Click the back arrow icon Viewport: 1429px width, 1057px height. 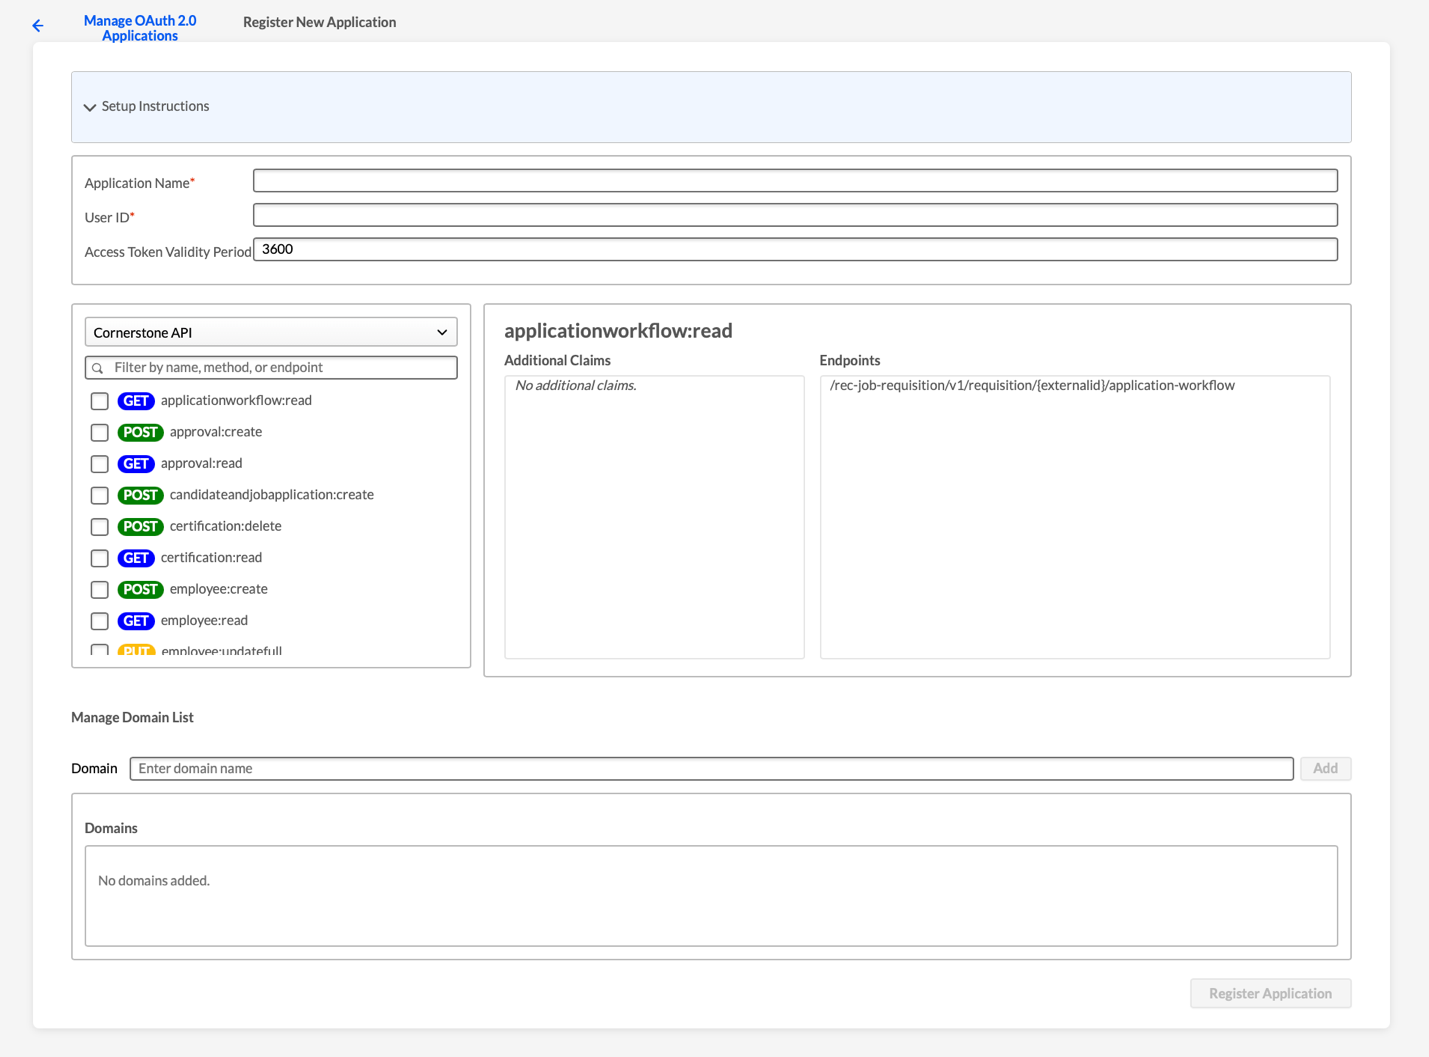(x=38, y=26)
